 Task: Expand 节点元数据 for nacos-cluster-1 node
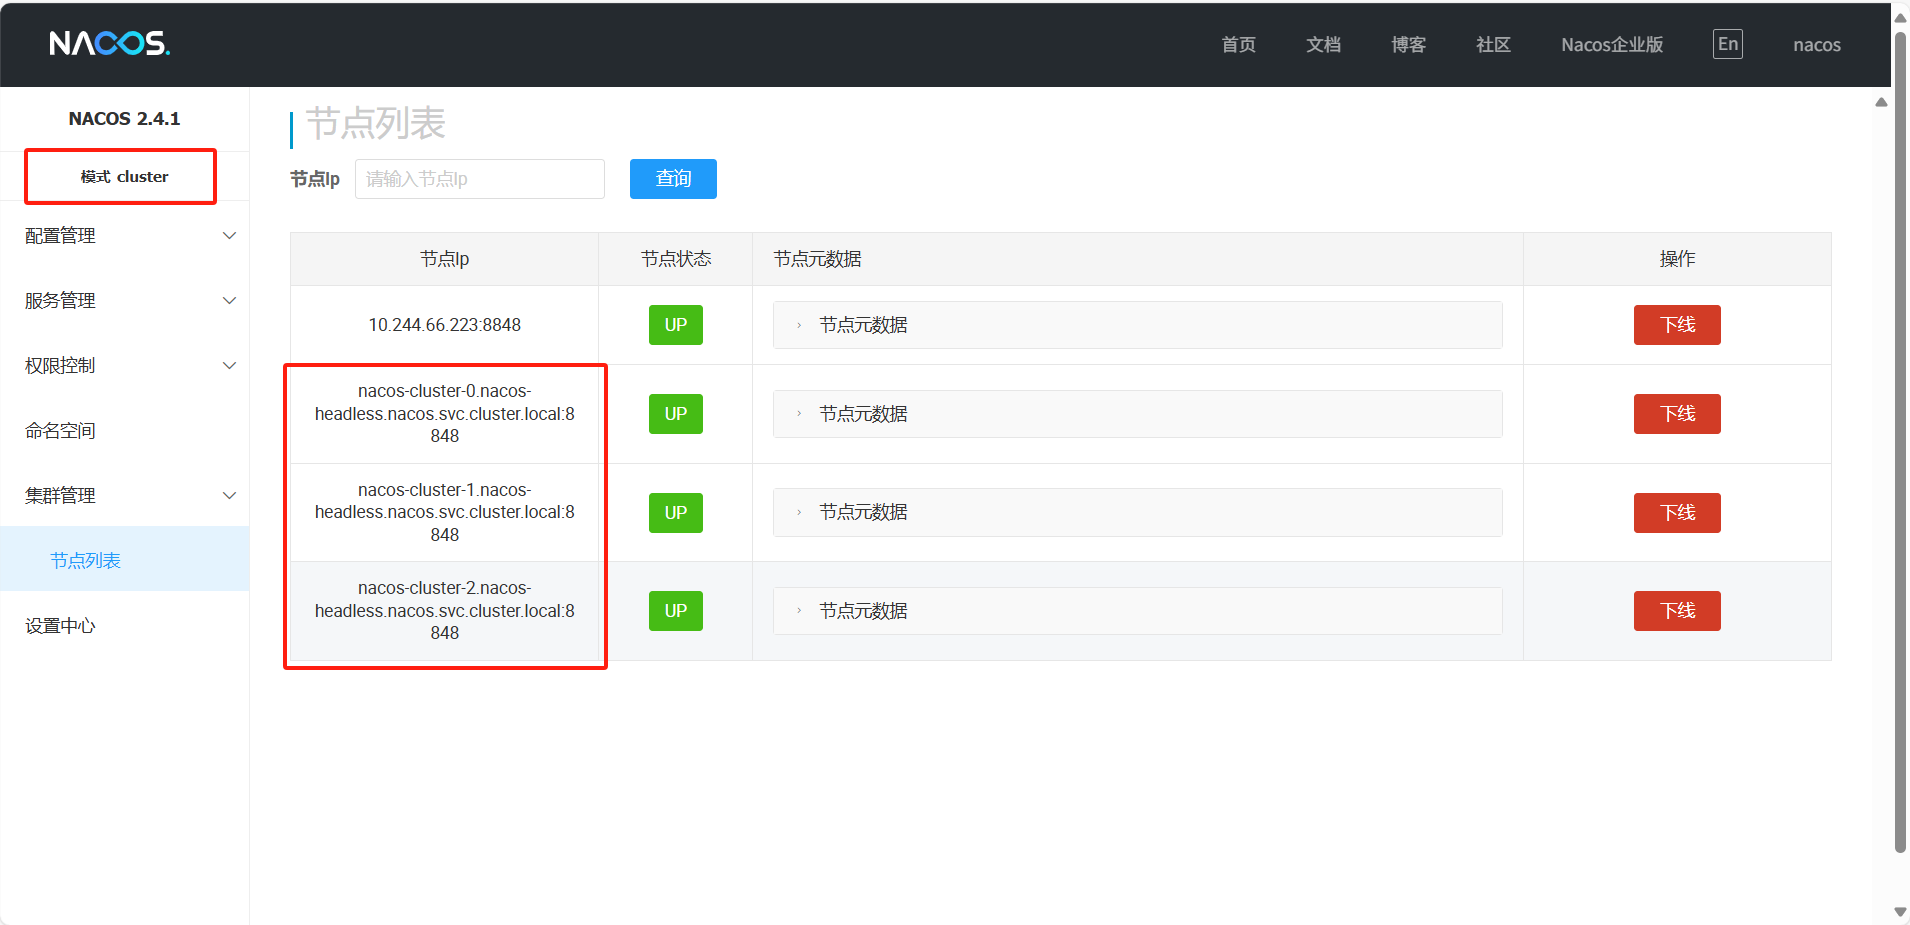click(x=1137, y=512)
